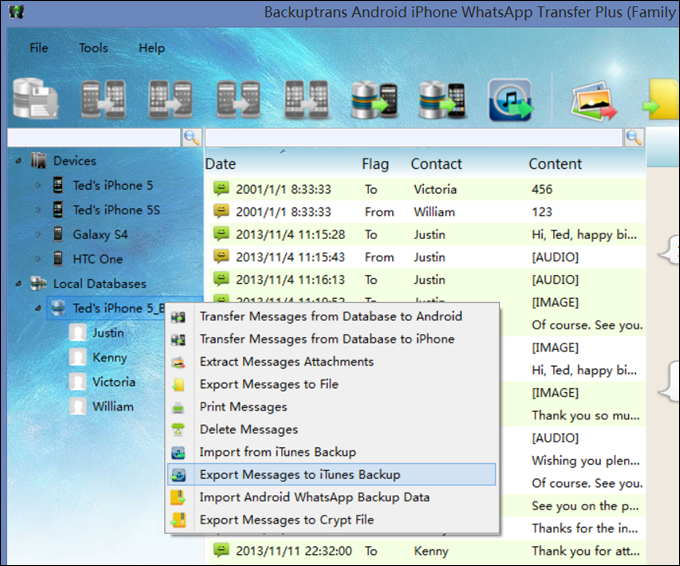This screenshot has width=680, height=566.
Task: Choose Export Messages to Crypt File
Action: [331, 520]
